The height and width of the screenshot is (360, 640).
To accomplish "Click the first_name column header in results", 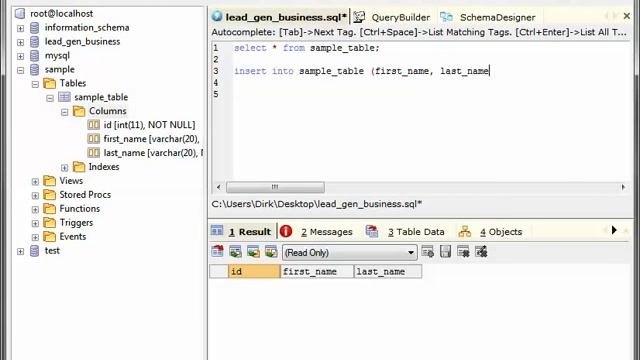I will point(317,271).
